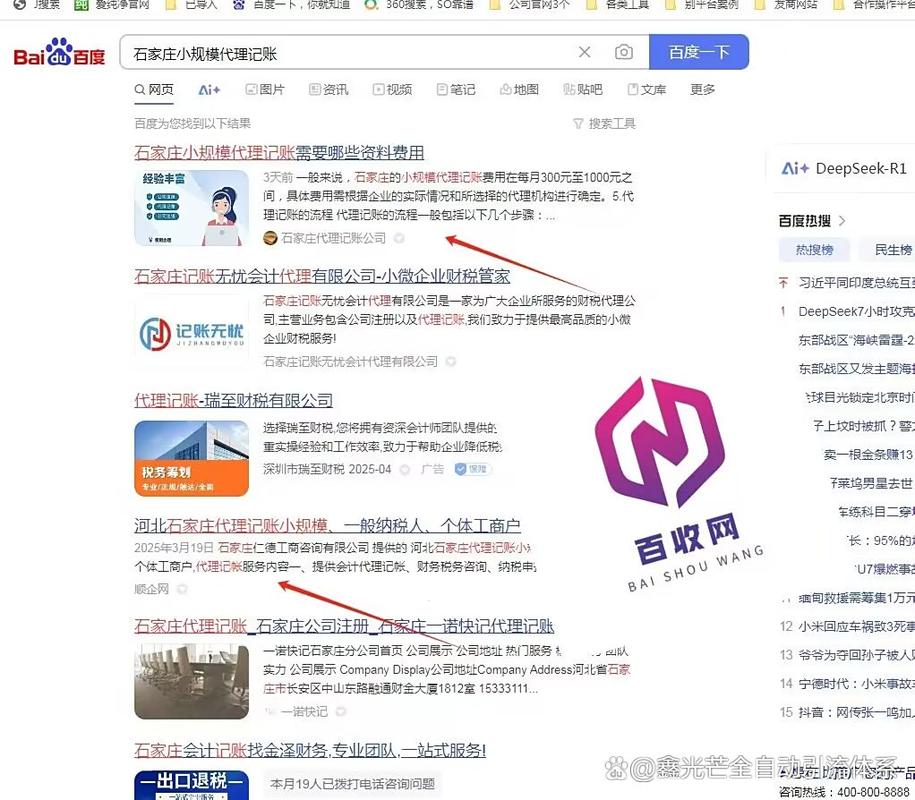Open hot search 东部战区"海峡雷霆
The image size is (915, 800).
856,340
